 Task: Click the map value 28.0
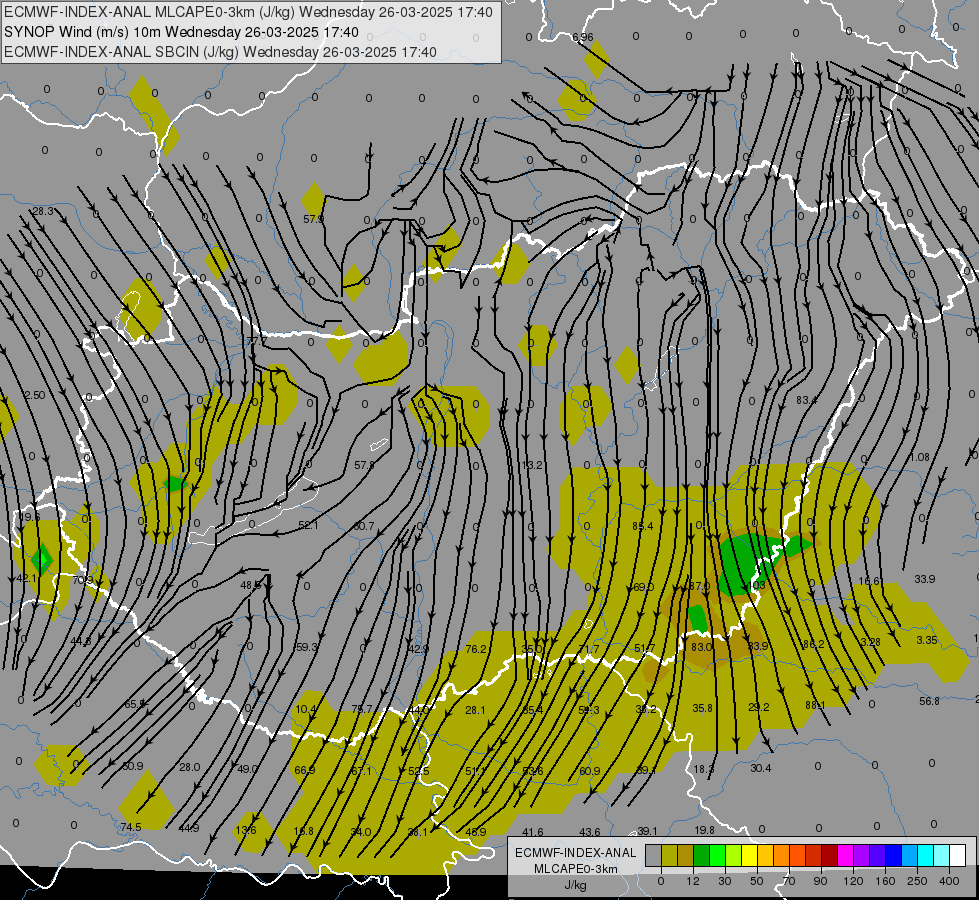(x=189, y=767)
